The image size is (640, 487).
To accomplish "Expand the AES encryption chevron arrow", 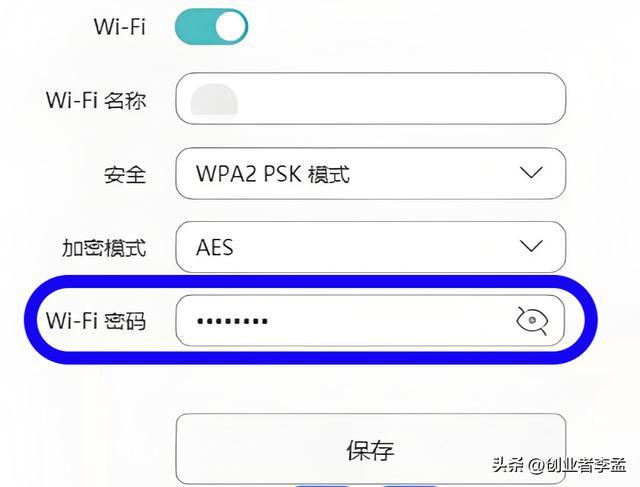I will point(531,246).
